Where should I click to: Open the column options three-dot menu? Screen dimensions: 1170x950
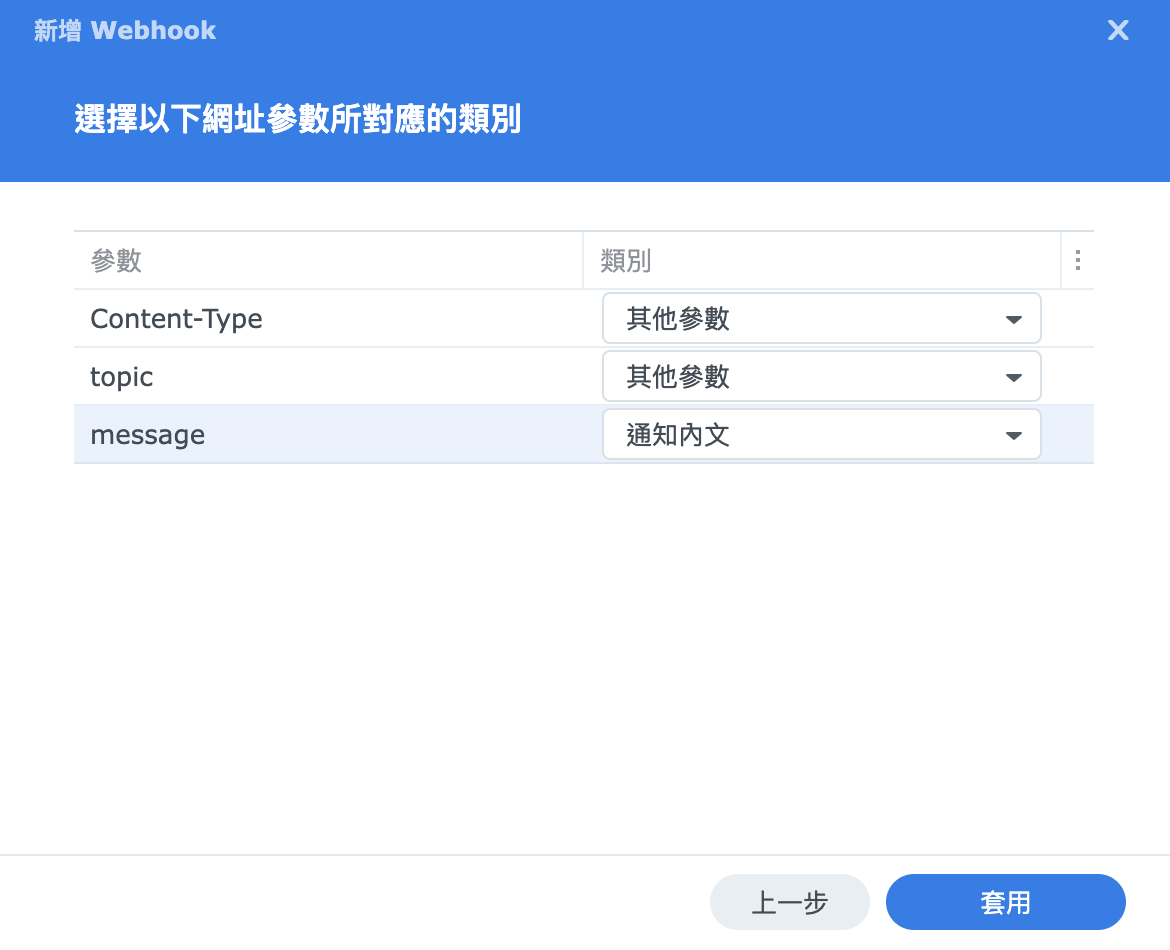click(1077, 261)
